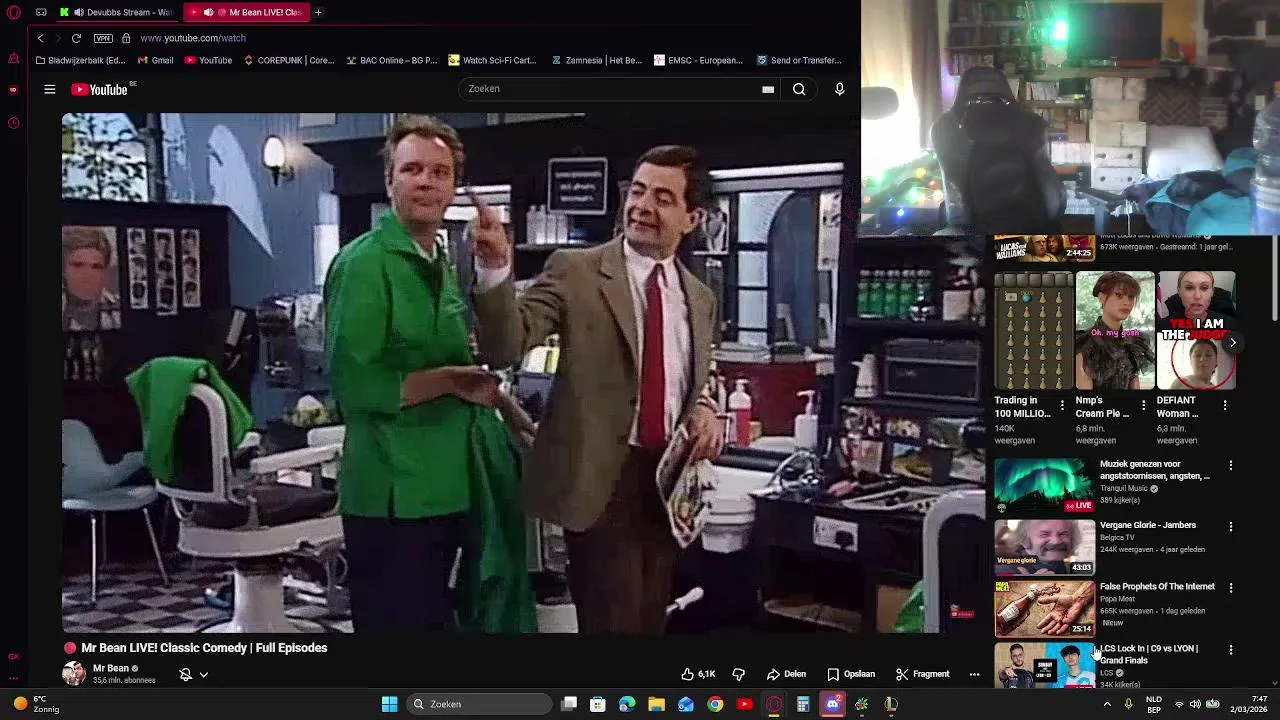The height and width of the screenshot is (720, 1280).
Task: Go back with the browser back arrow
Action: point(41,38)
